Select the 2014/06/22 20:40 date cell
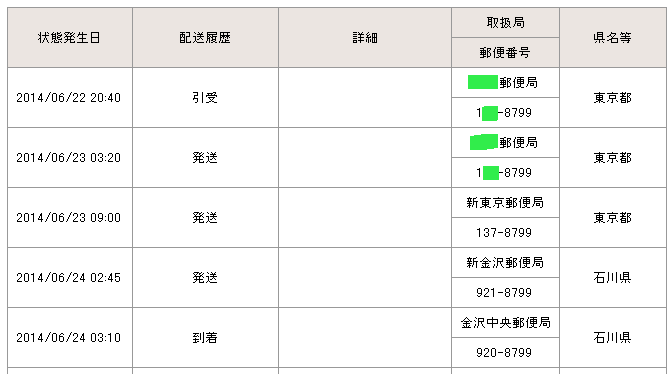 [70, 98]
